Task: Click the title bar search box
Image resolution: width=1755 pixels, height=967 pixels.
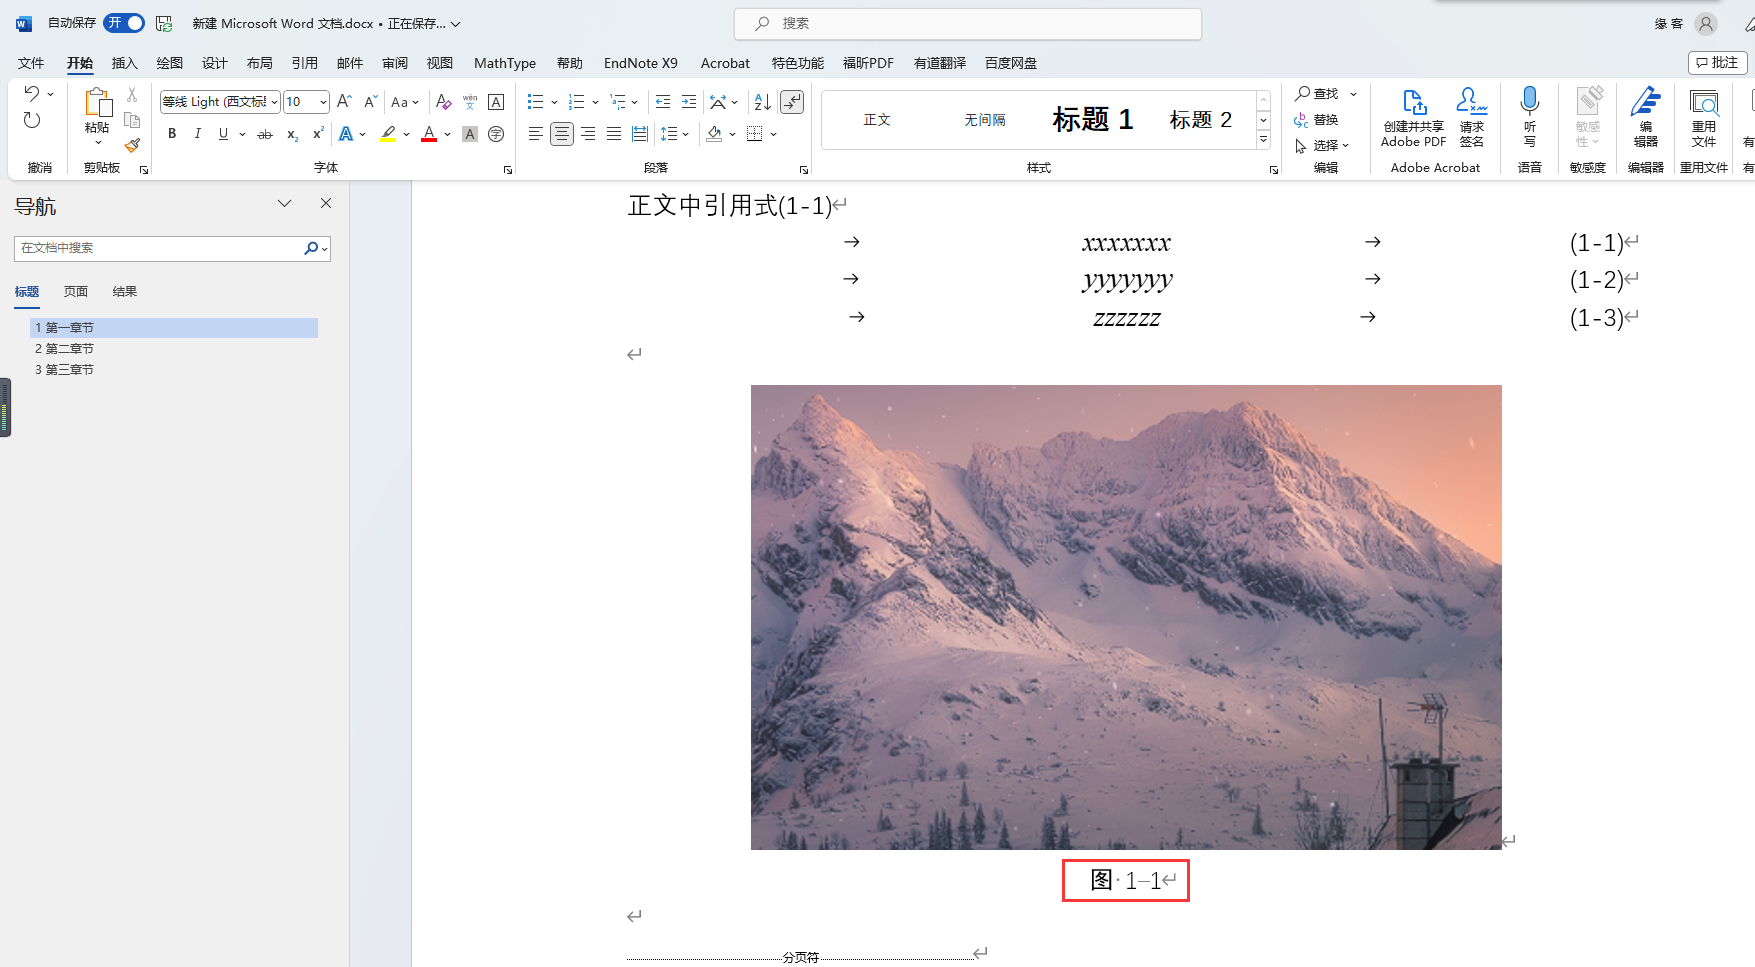Action: pyautogui.click(x=968, y=24)
